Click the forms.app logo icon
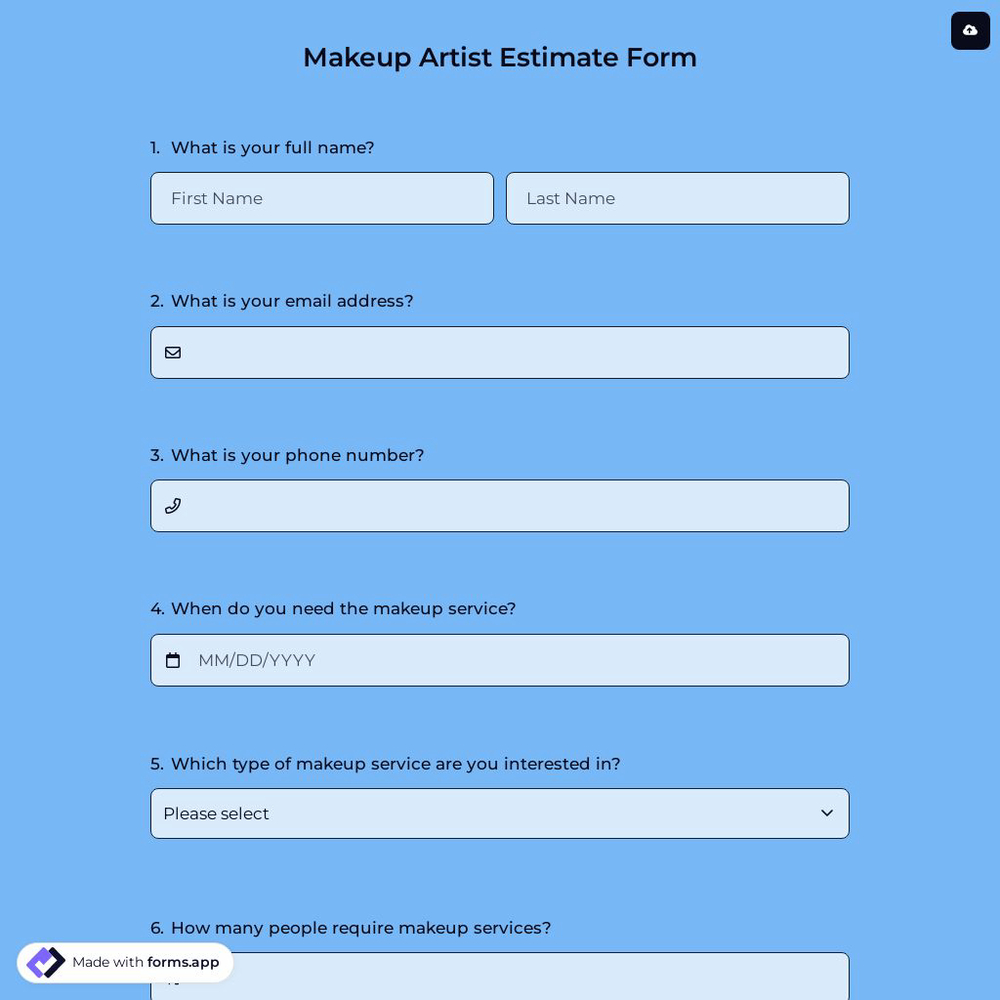The image size is (1000, 1000). (46, 962)
